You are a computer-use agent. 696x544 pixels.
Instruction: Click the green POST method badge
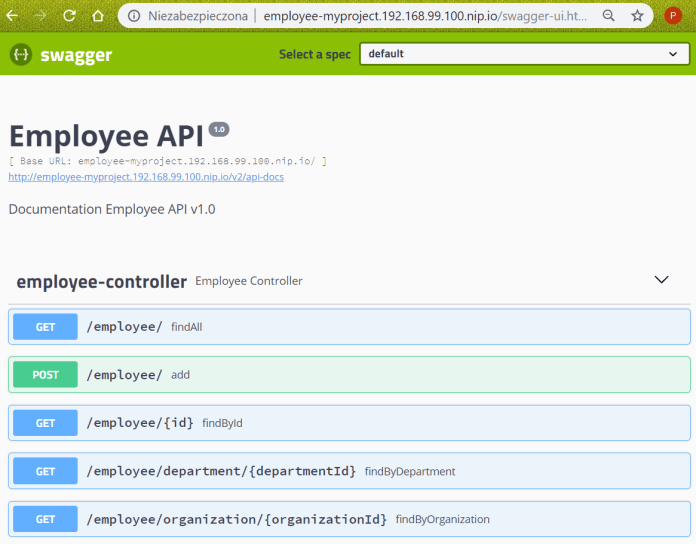tap(45, 375)
